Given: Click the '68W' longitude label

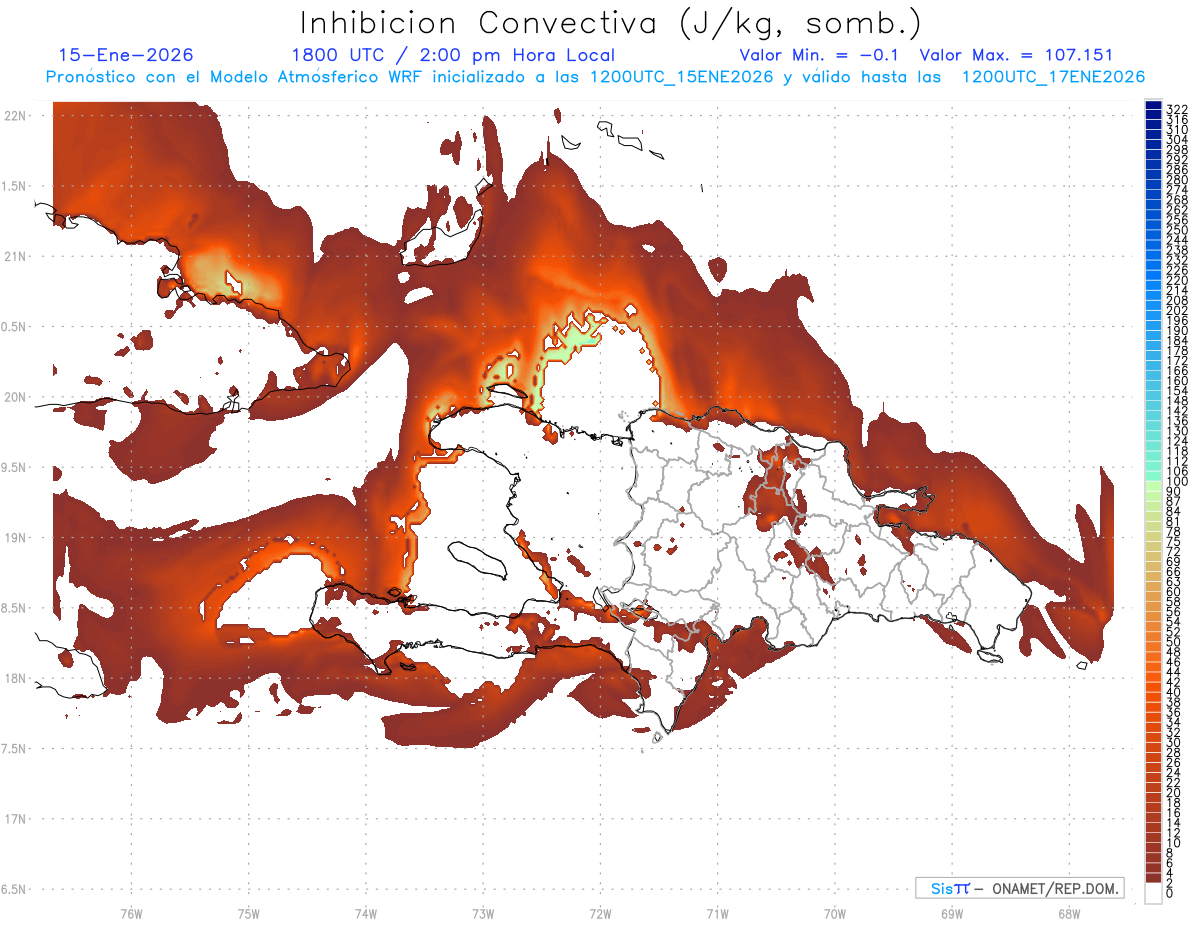Looking at the screenshot, I should (1068, 913).
